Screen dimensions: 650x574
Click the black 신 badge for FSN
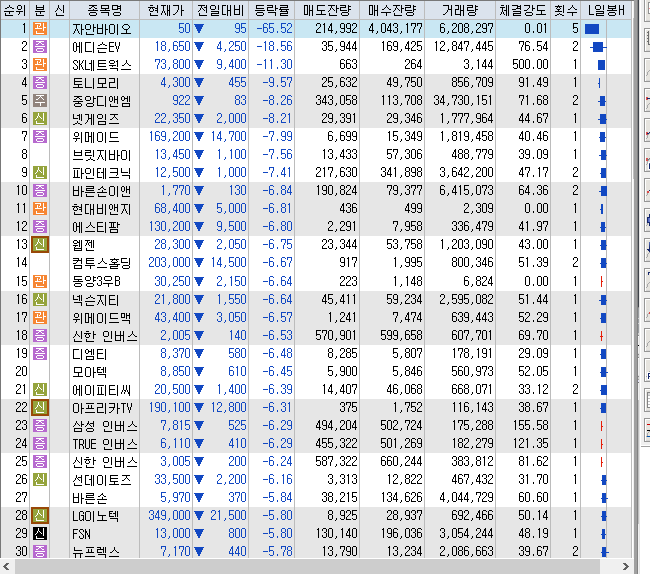point(40,533)
